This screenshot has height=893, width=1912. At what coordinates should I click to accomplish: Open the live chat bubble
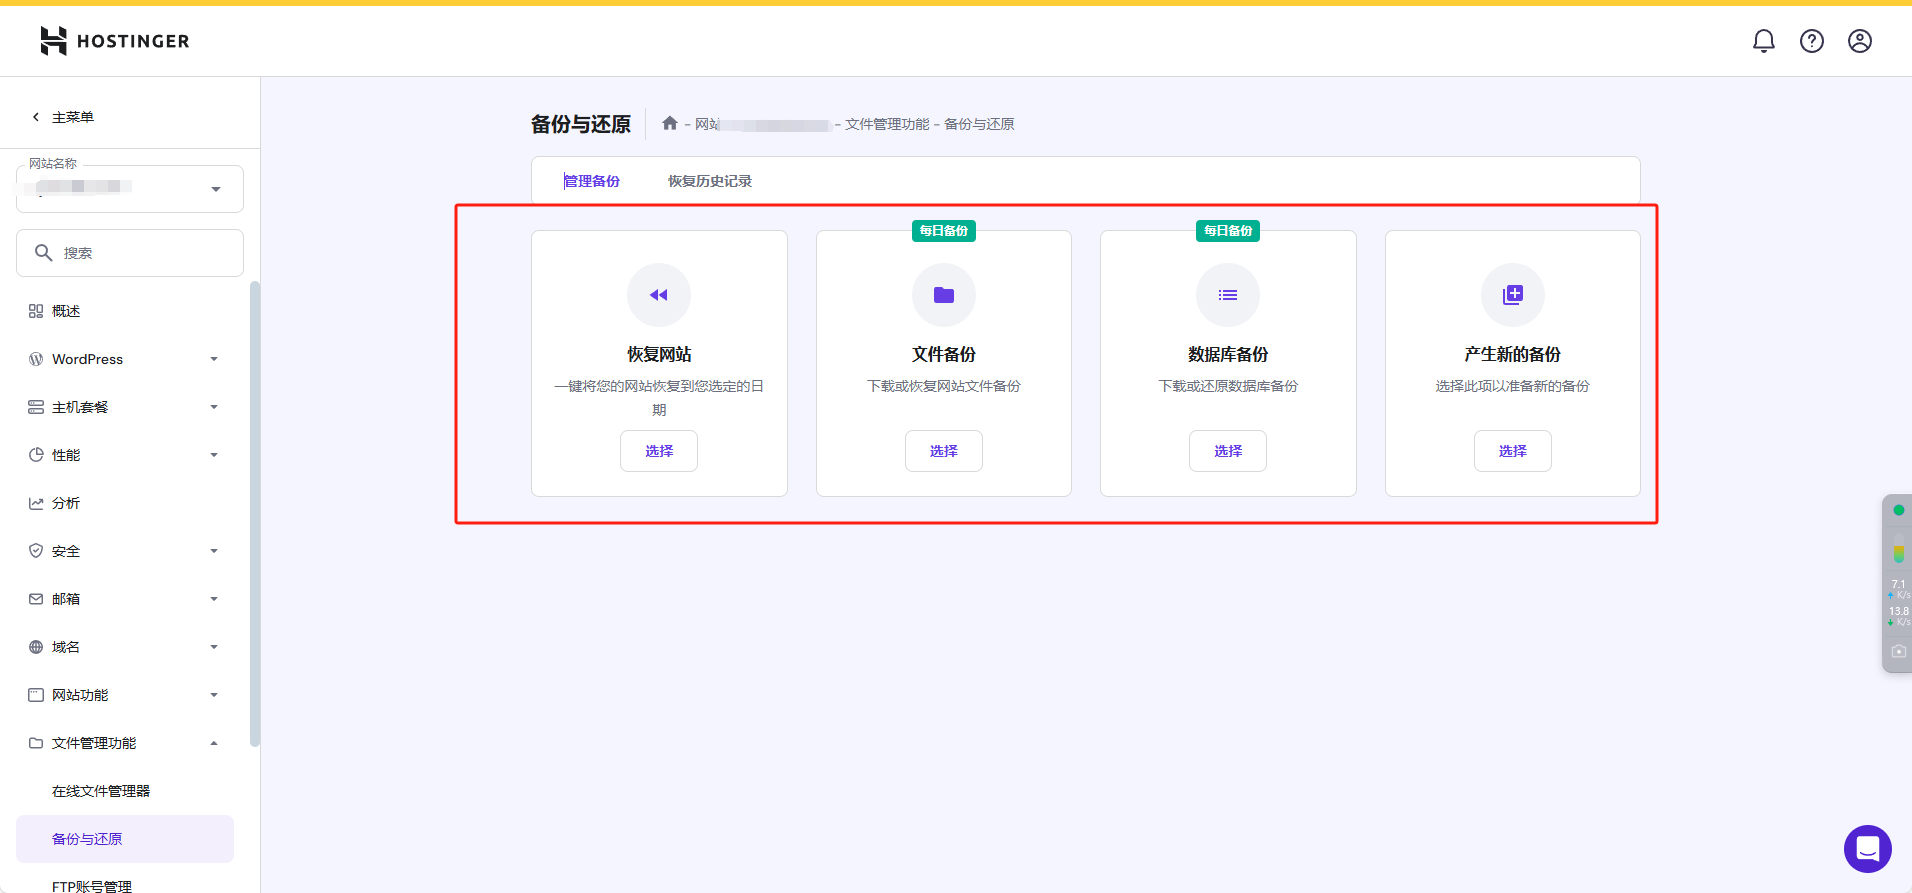coord(1868,849)
